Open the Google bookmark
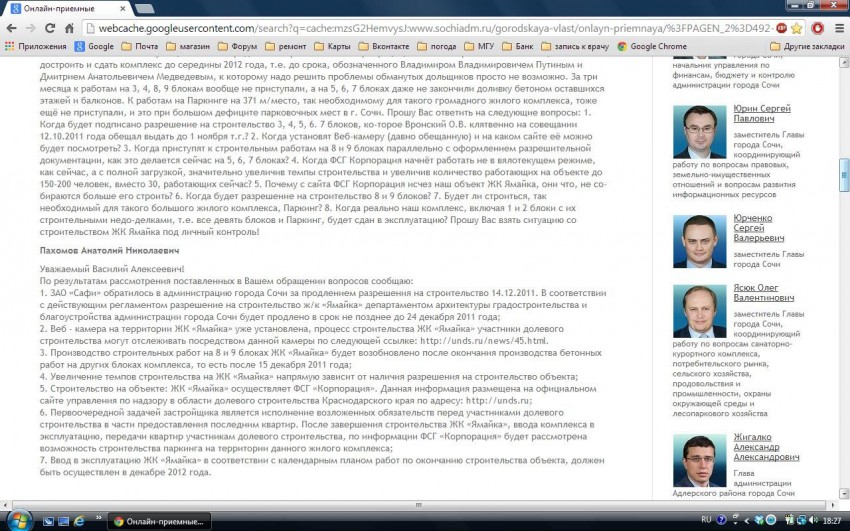The height and width of the screenshot is (531, 850). pyautogui.click(x=93, y=46)
